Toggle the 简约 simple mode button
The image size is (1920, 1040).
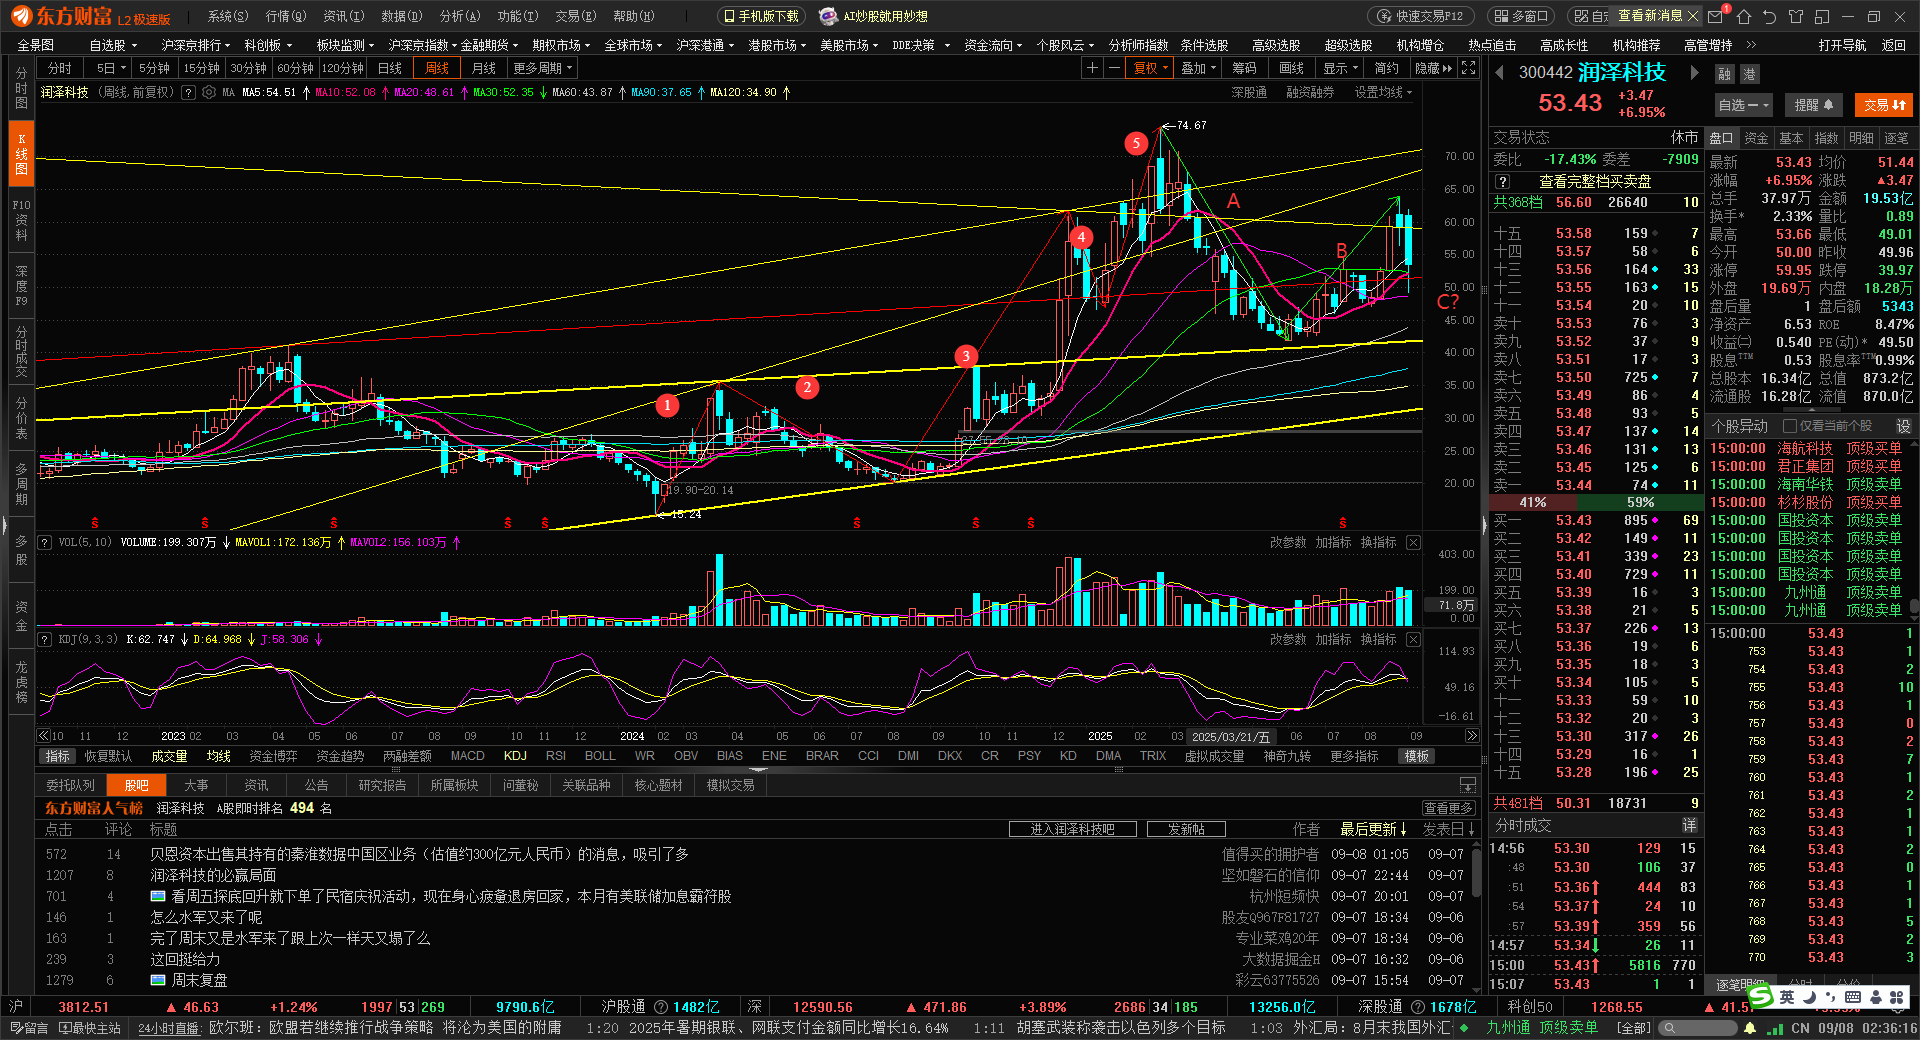[1387, 68]
